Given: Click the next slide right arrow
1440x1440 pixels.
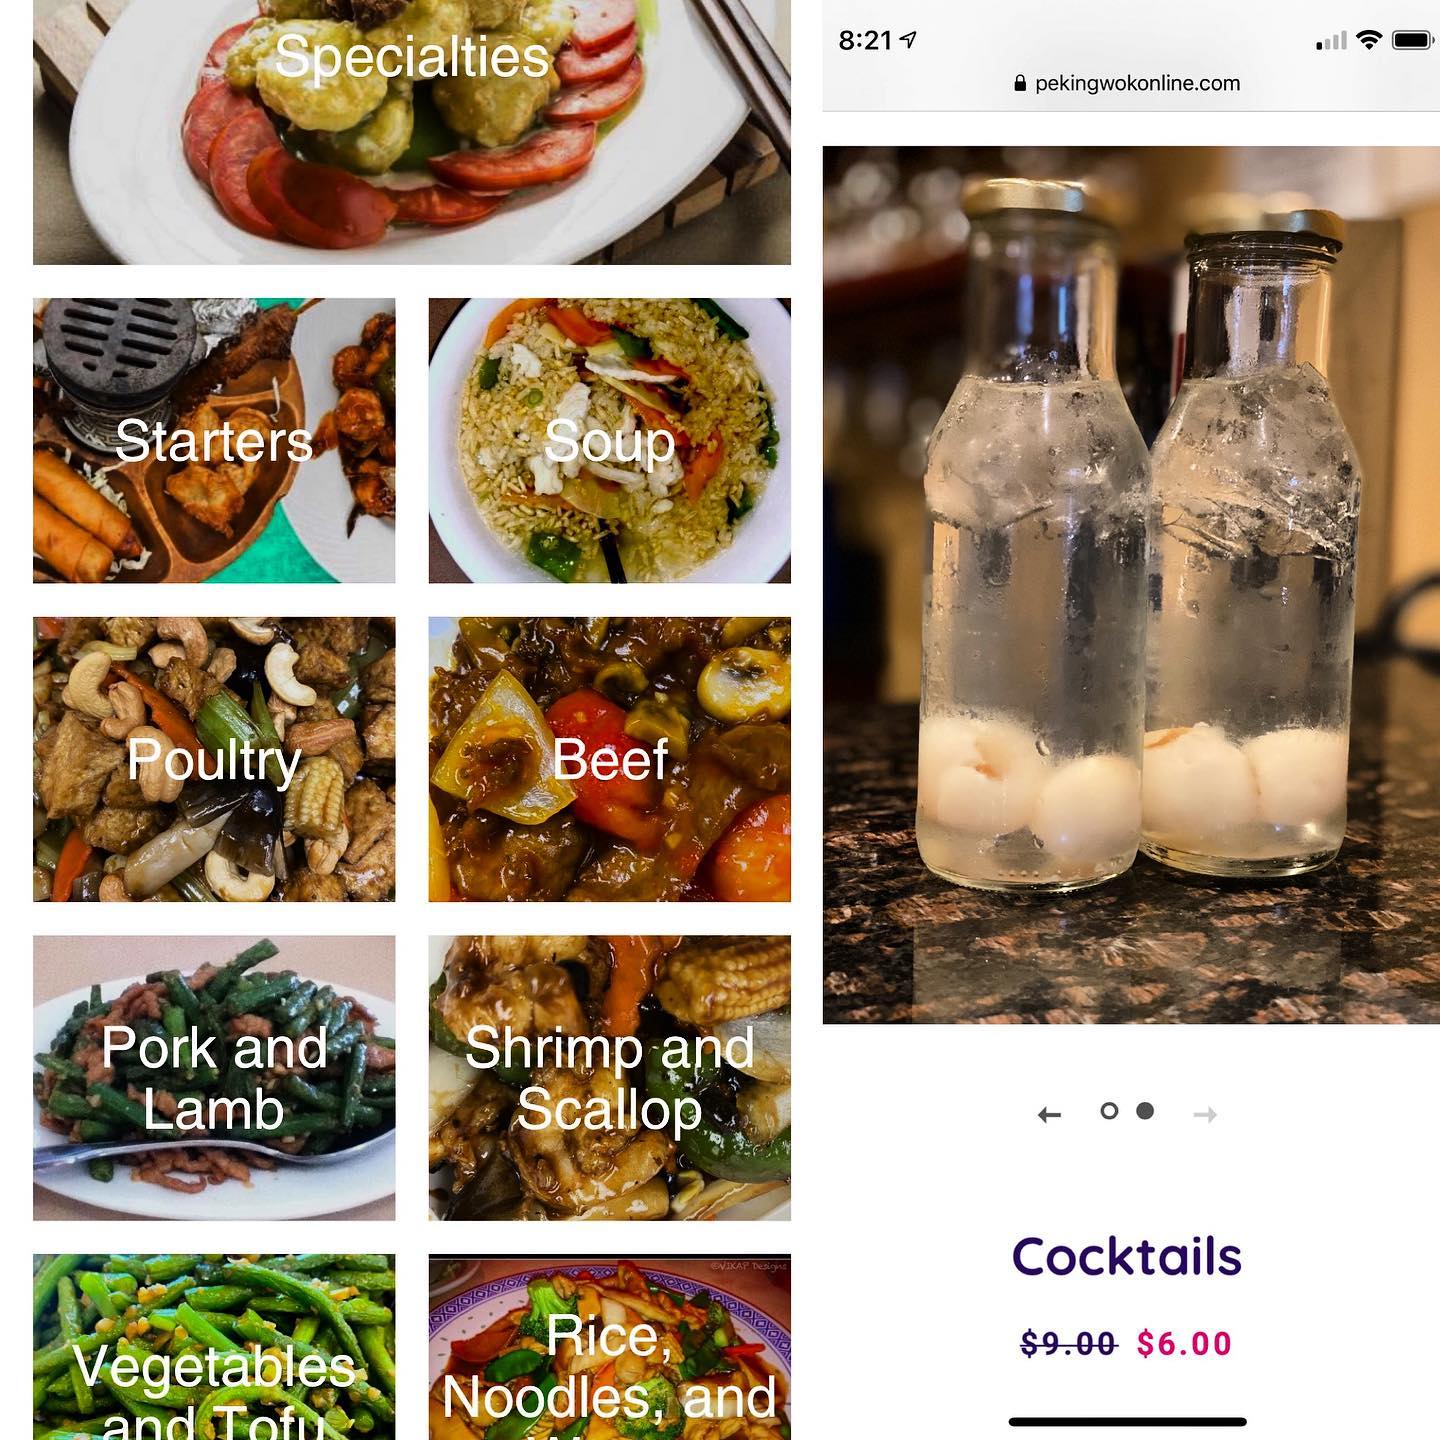Looking at the screenshot, I should (1205, 1114).
